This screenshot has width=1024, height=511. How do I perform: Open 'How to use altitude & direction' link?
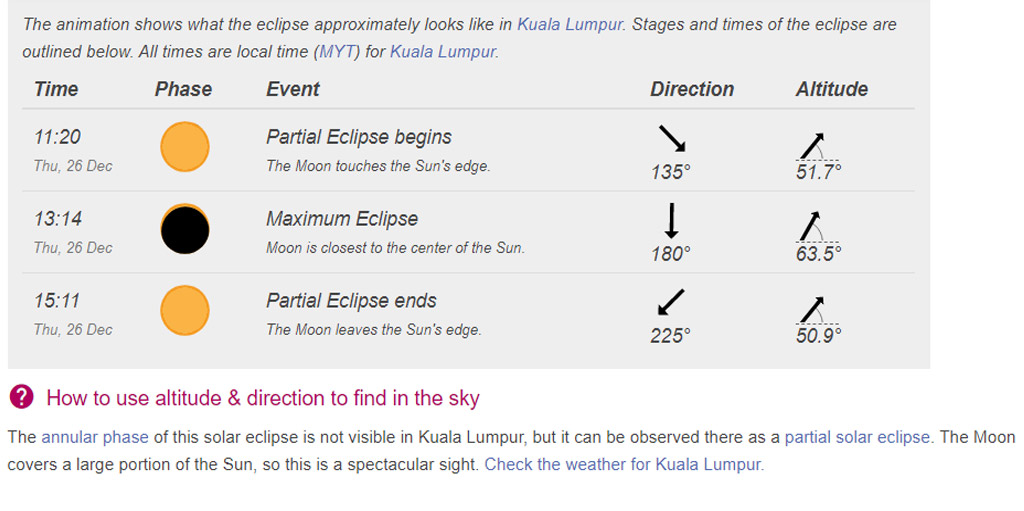coord(263,398)
